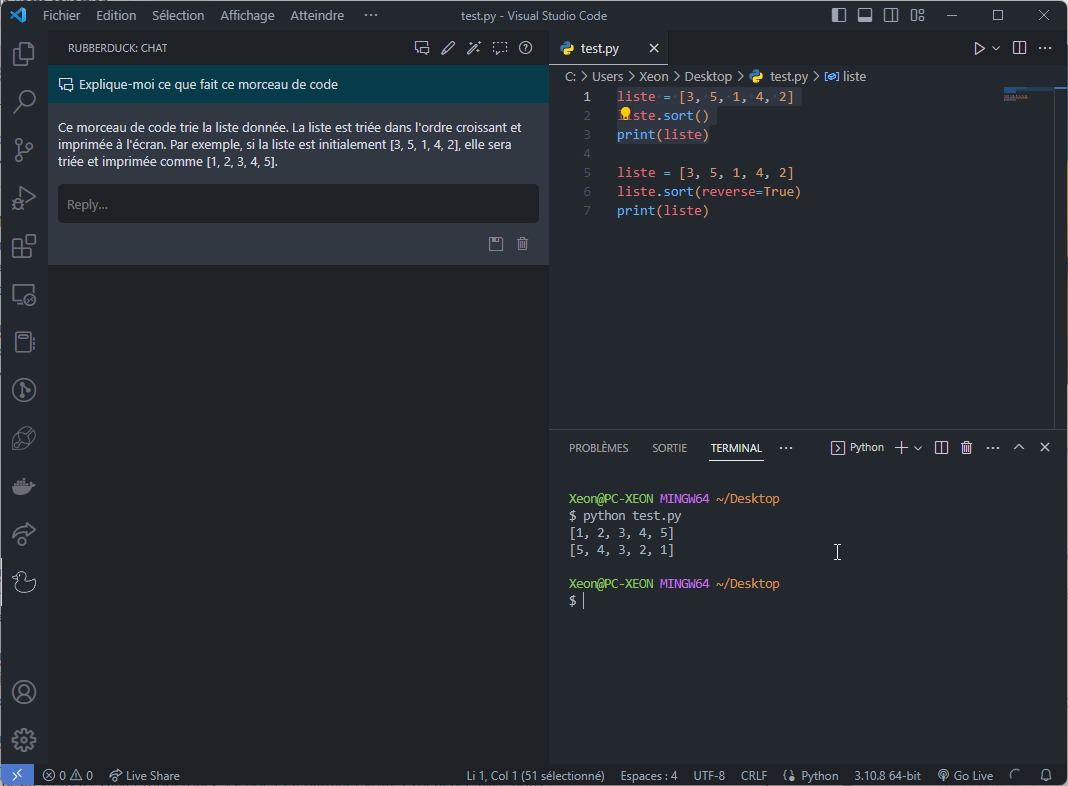Open Source Control view
Image resolution: width=1068 pixels, height=786 pixels.
[x=24, y=150]
